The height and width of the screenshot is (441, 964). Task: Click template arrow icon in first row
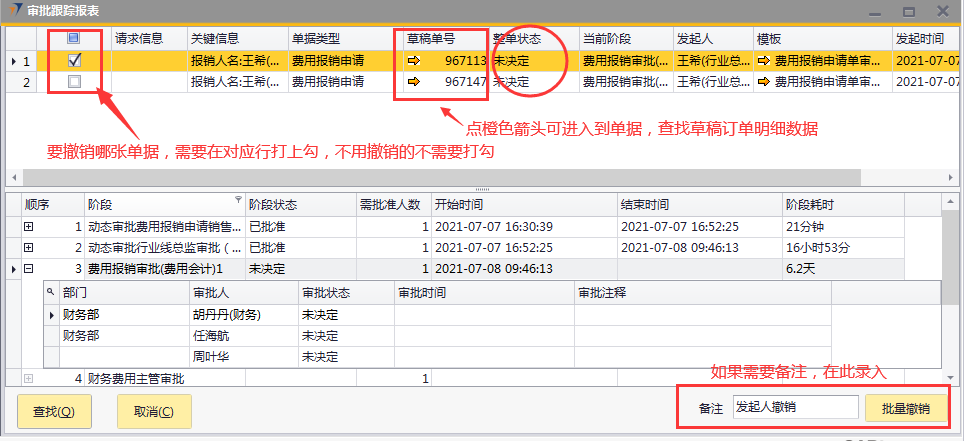point(765,61)
